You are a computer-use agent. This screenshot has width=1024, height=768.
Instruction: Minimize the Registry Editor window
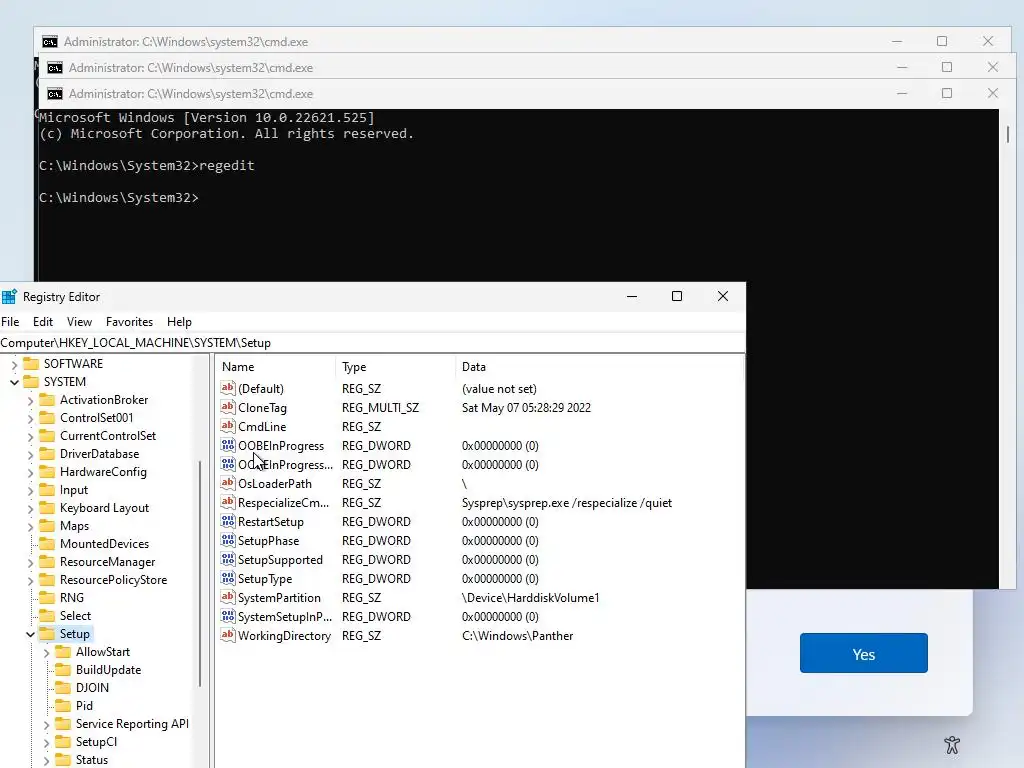tap(632, 296)
